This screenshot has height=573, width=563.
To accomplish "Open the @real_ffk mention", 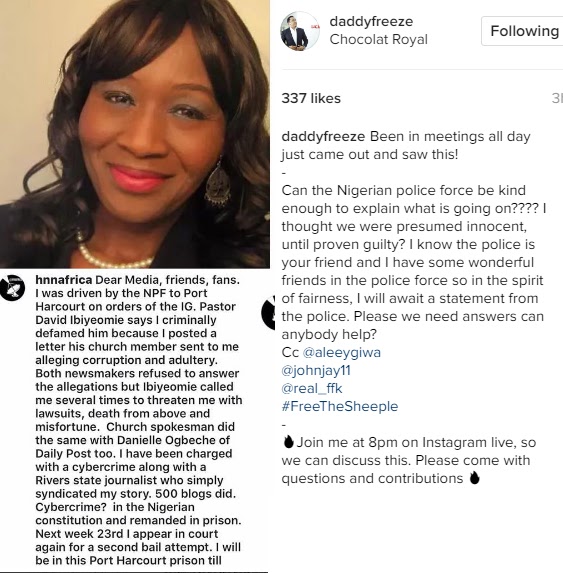I will (312, 388).
